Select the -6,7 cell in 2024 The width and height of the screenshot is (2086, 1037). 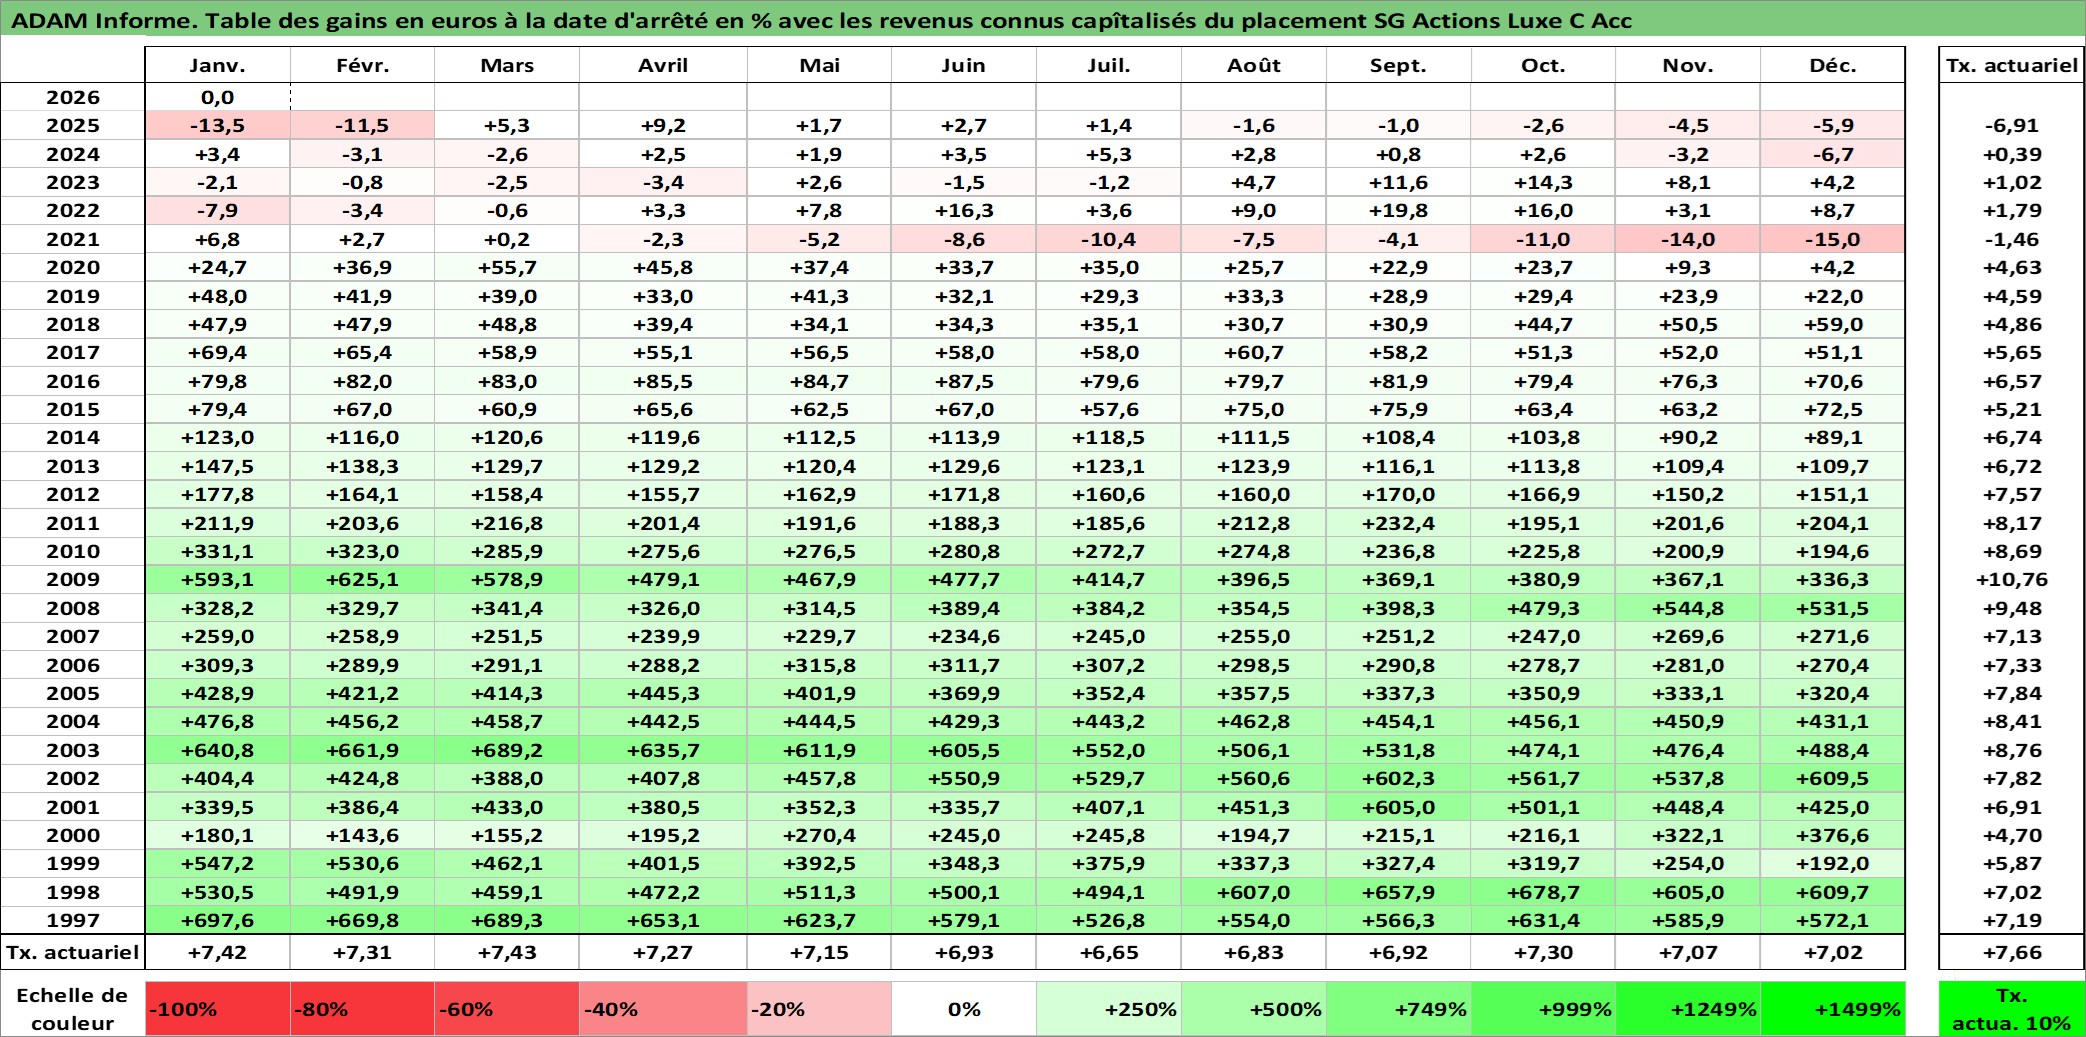(1833, 154)
